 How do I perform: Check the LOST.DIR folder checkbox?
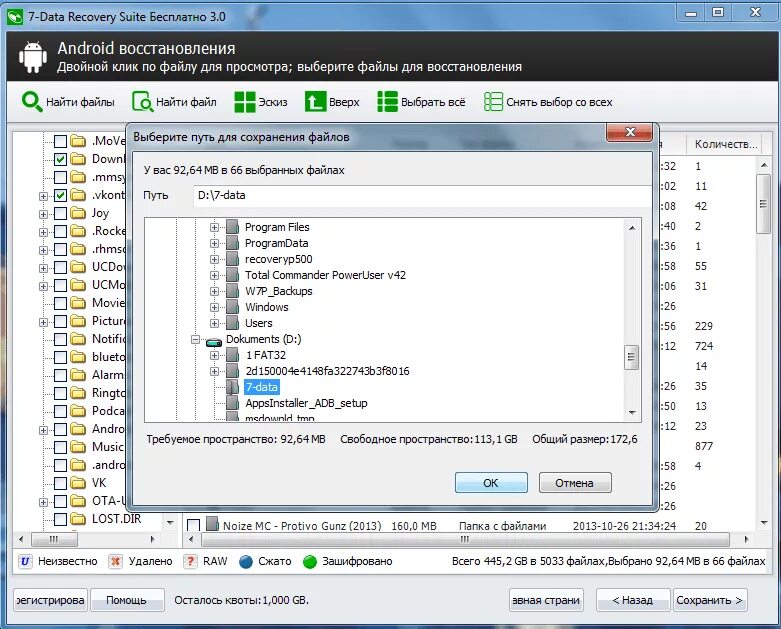60,519
